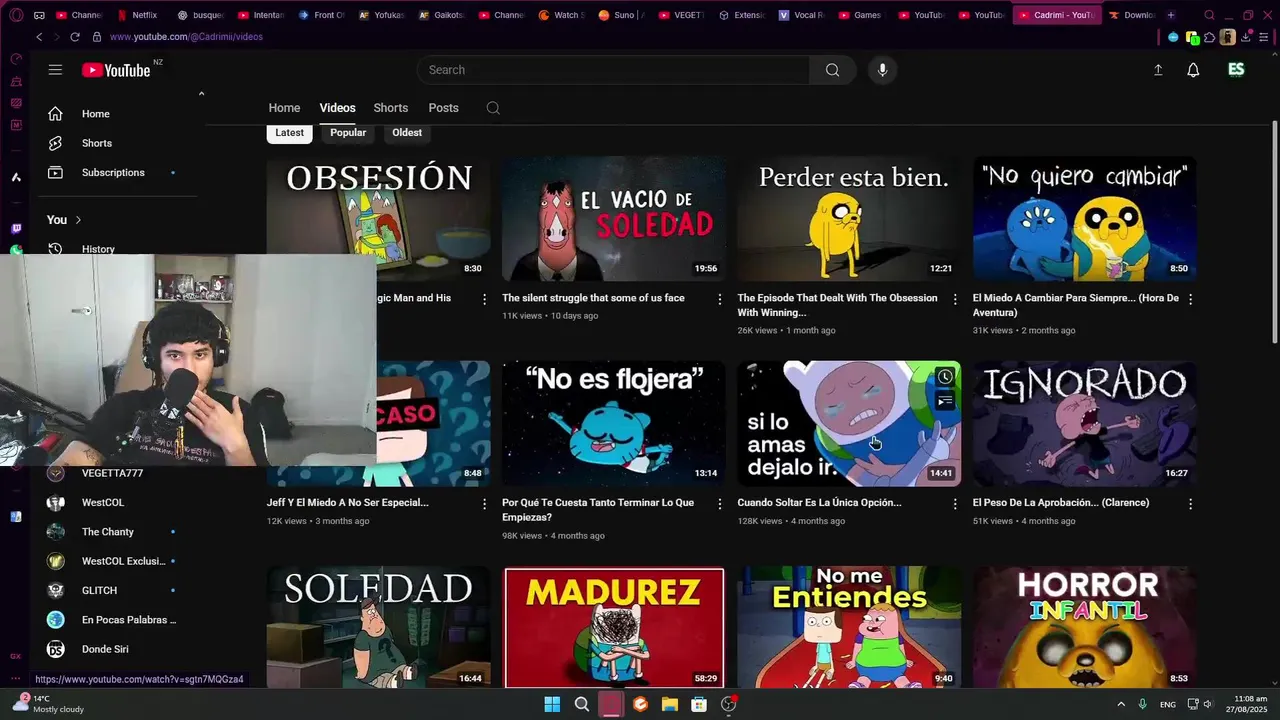Open the YouTube hamburger guide menu
The image size is (1280, 720).
click(55, 70)
